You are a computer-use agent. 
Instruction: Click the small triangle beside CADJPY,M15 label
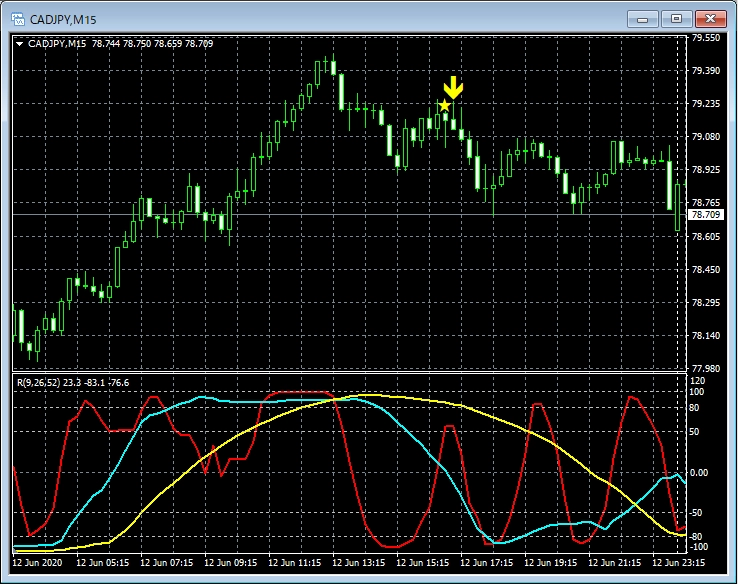(x=19, y=43)
